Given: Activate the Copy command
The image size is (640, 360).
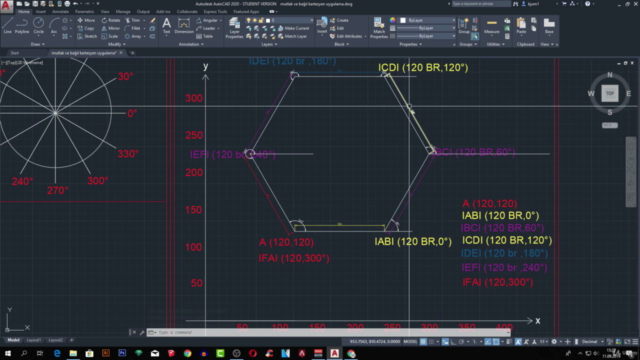Looking at the screenshot, I should pyautogui.click(x=86, y=28).
